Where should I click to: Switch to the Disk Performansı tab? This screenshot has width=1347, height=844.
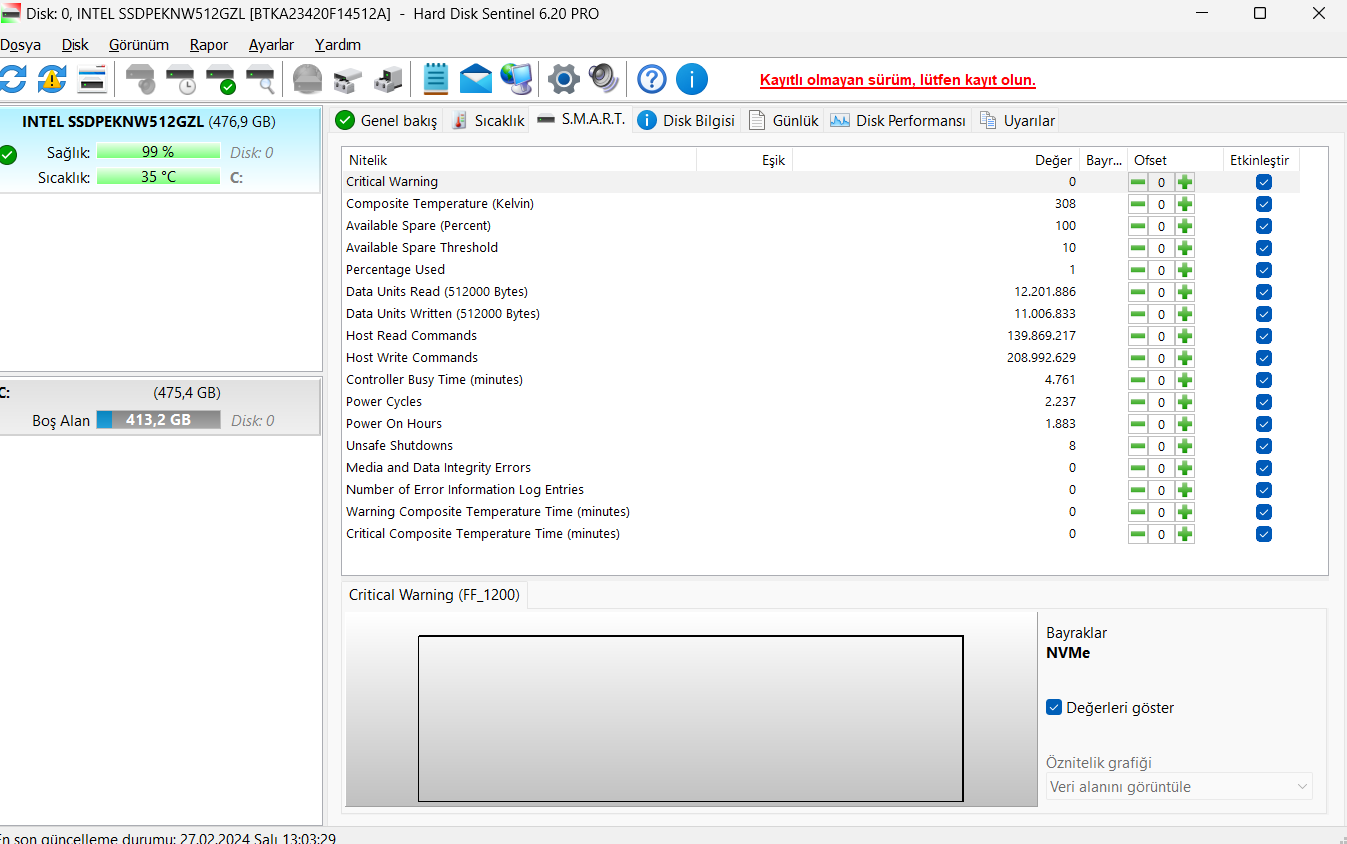[x=898, y=120]
